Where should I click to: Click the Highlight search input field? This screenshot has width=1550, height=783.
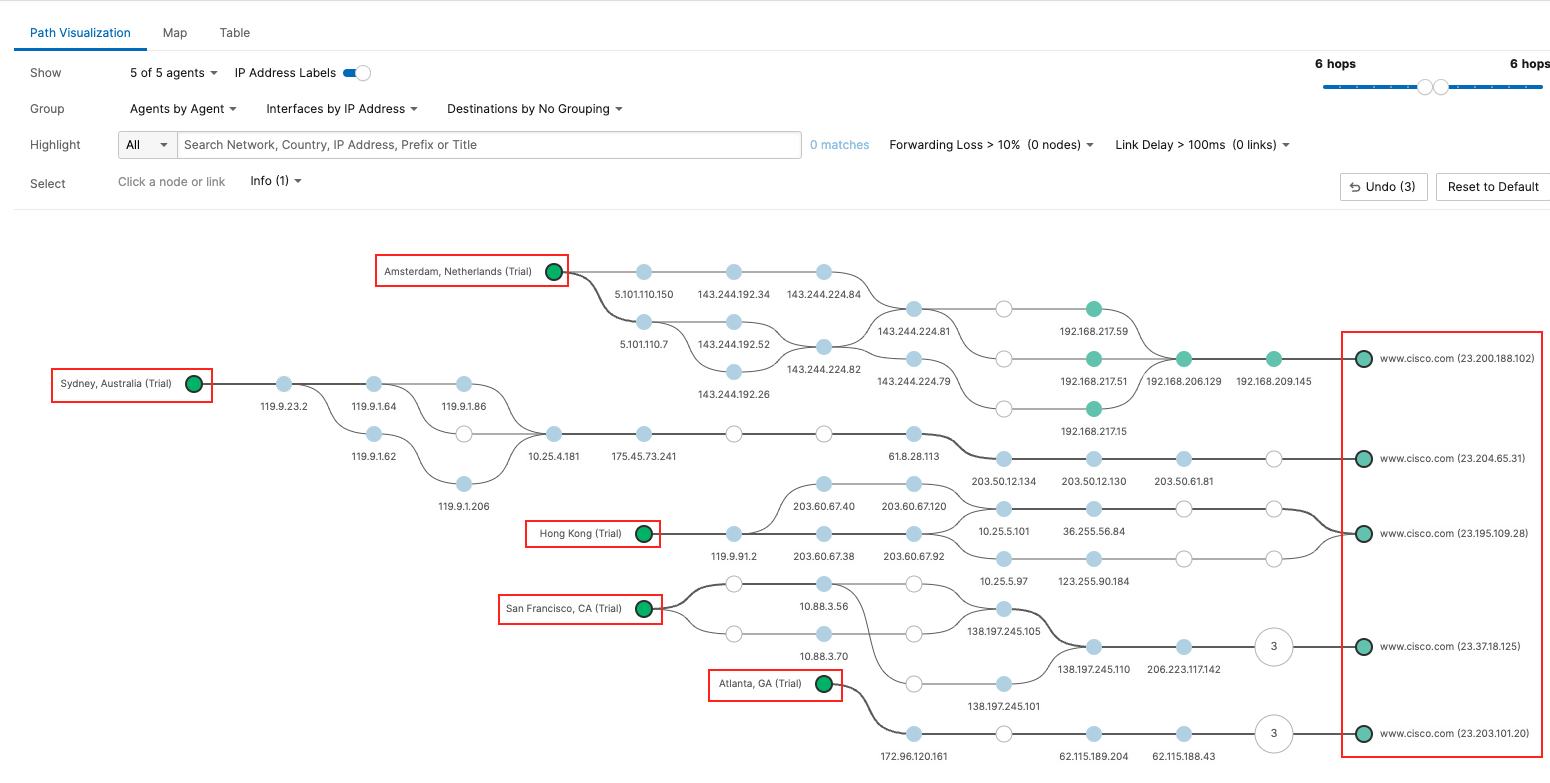click(489, 145)
